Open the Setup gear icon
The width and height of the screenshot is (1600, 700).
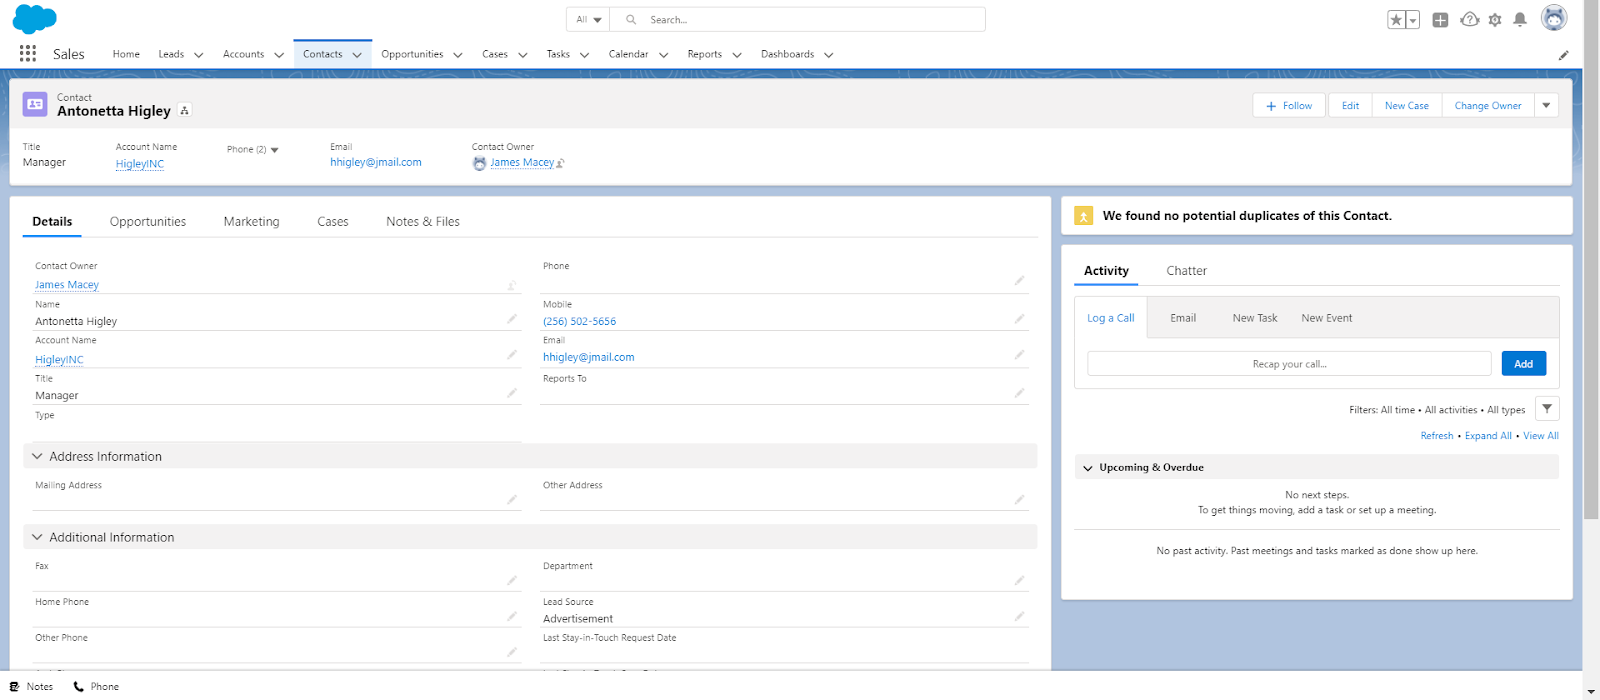[1495, 20]
